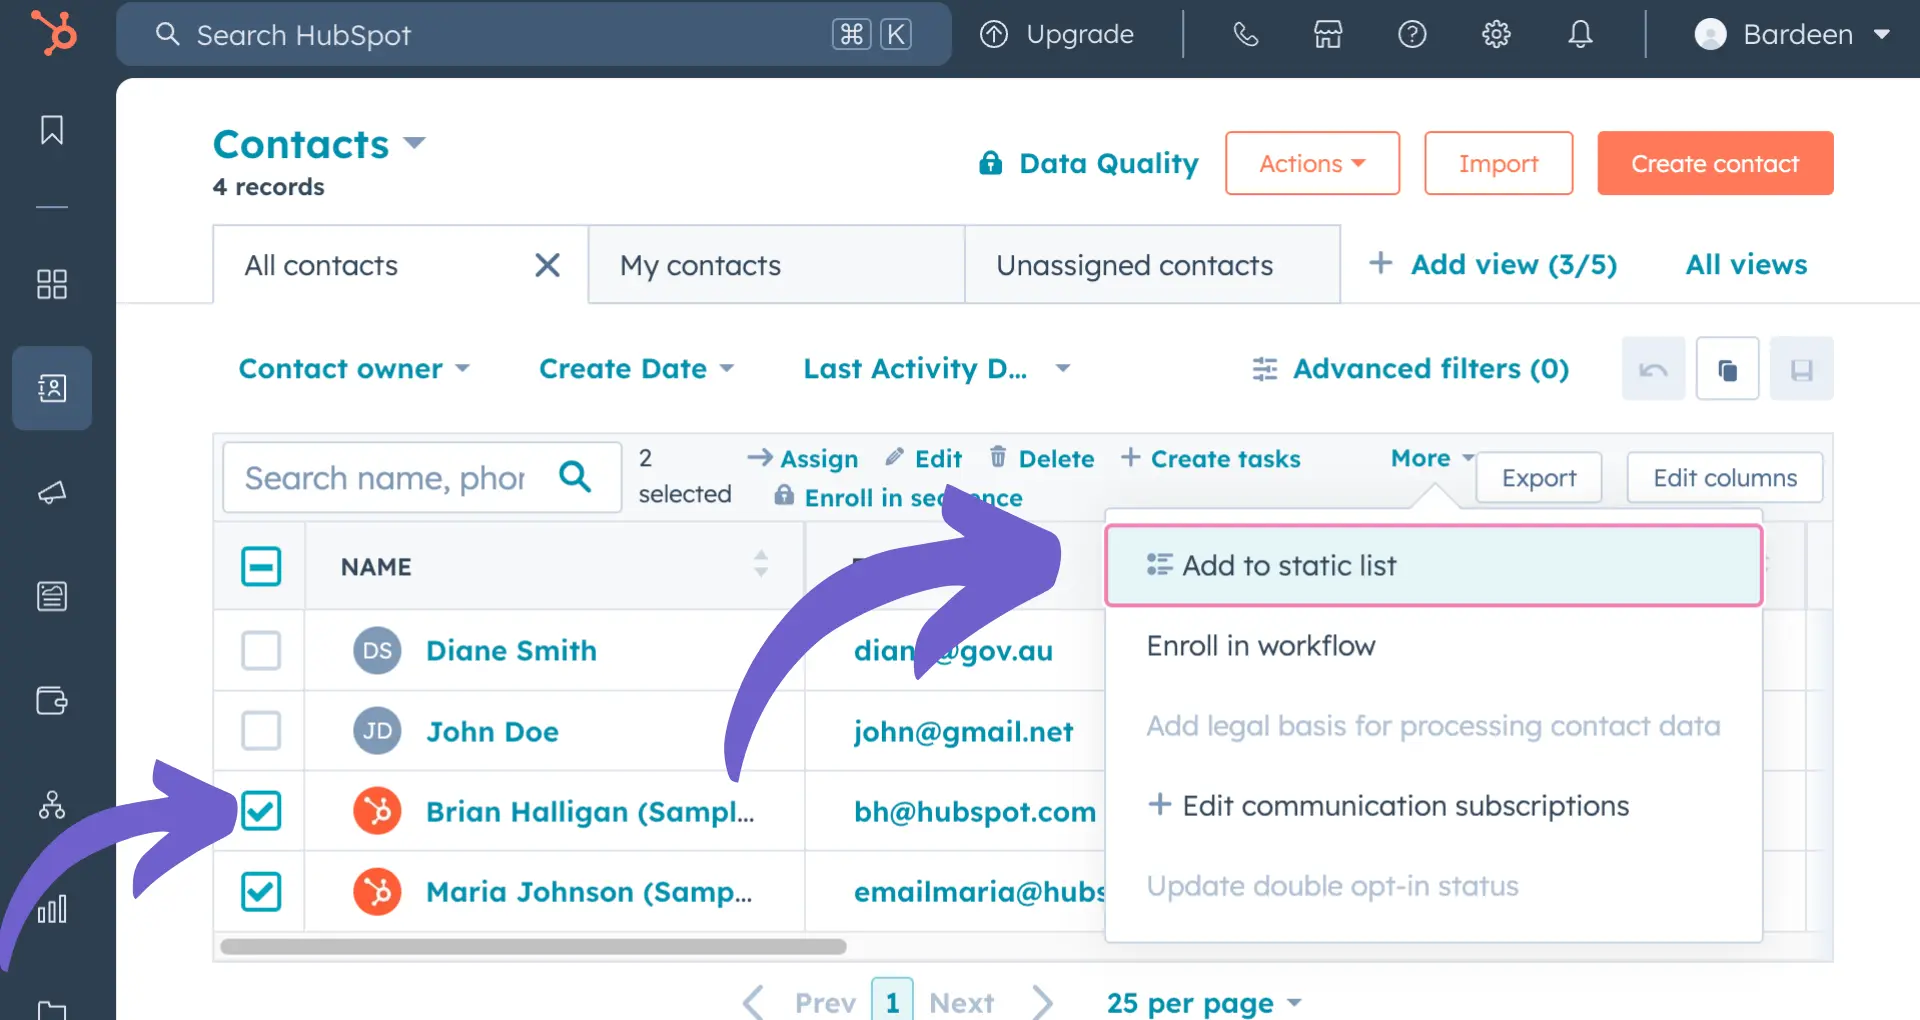Open the CRM contacts icon in the sidebar
The height and width of the screenshot is (1020, 1920).
[52, 388]
